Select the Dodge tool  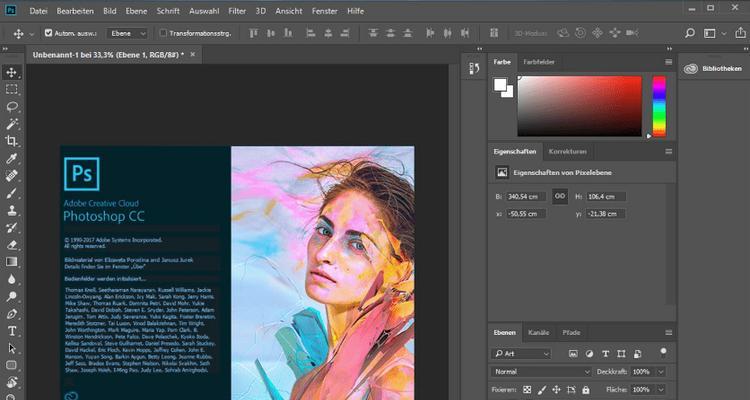(x=11, y=297)
